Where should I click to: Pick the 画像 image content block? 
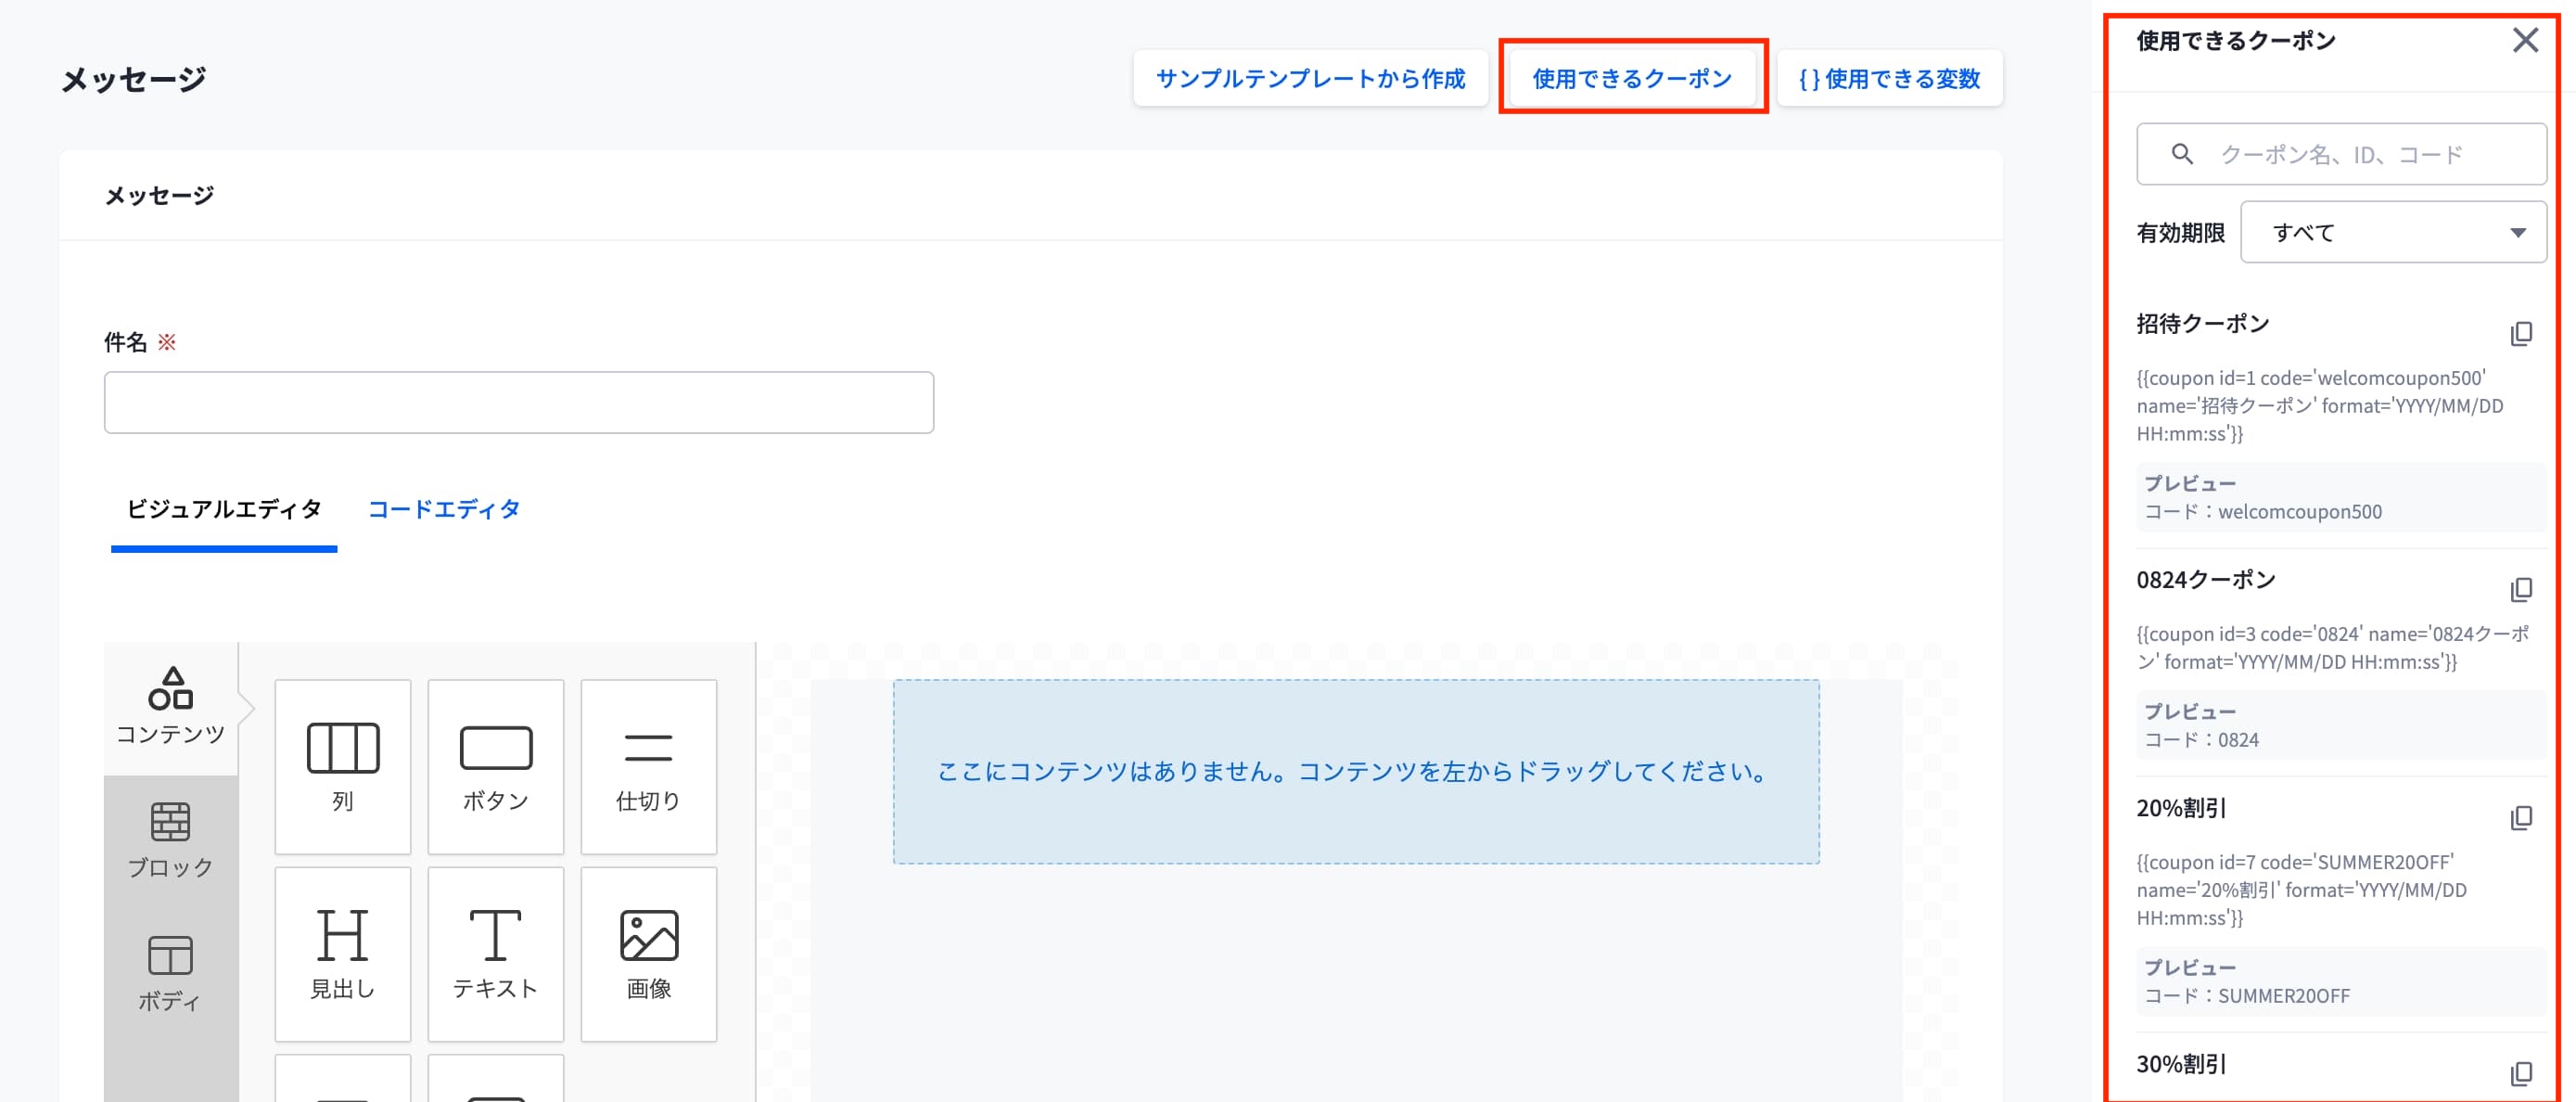click(x=649, y=954)
